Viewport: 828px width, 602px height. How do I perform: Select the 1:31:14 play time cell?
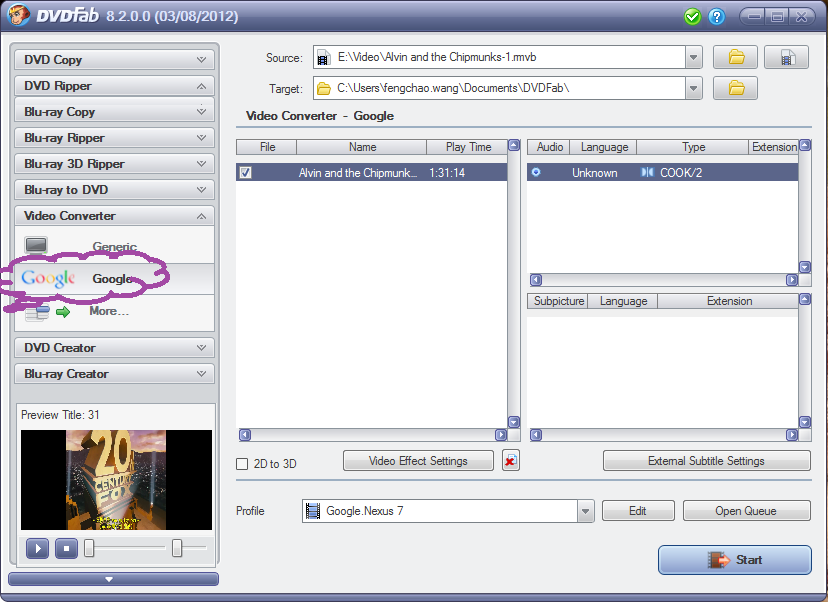(x=447, y=173)
